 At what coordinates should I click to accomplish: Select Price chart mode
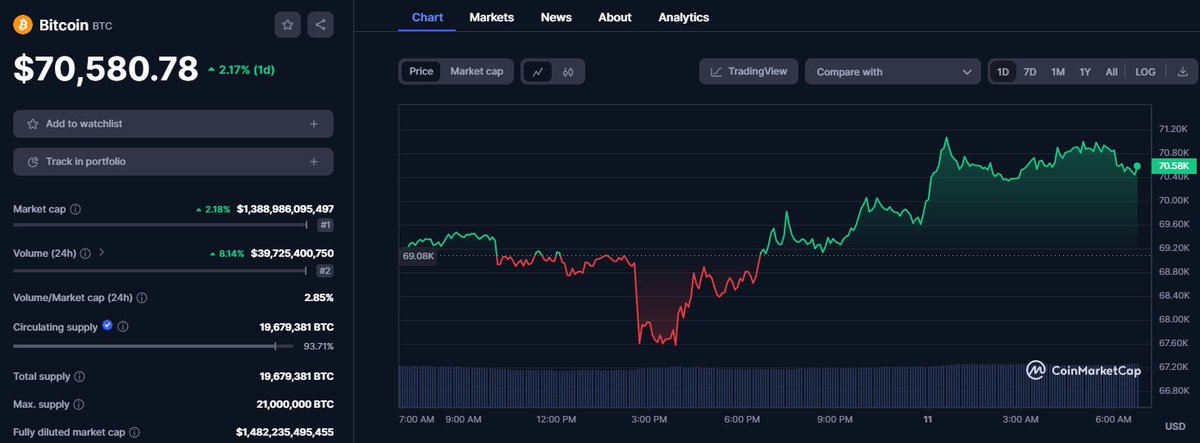(421, 72)
